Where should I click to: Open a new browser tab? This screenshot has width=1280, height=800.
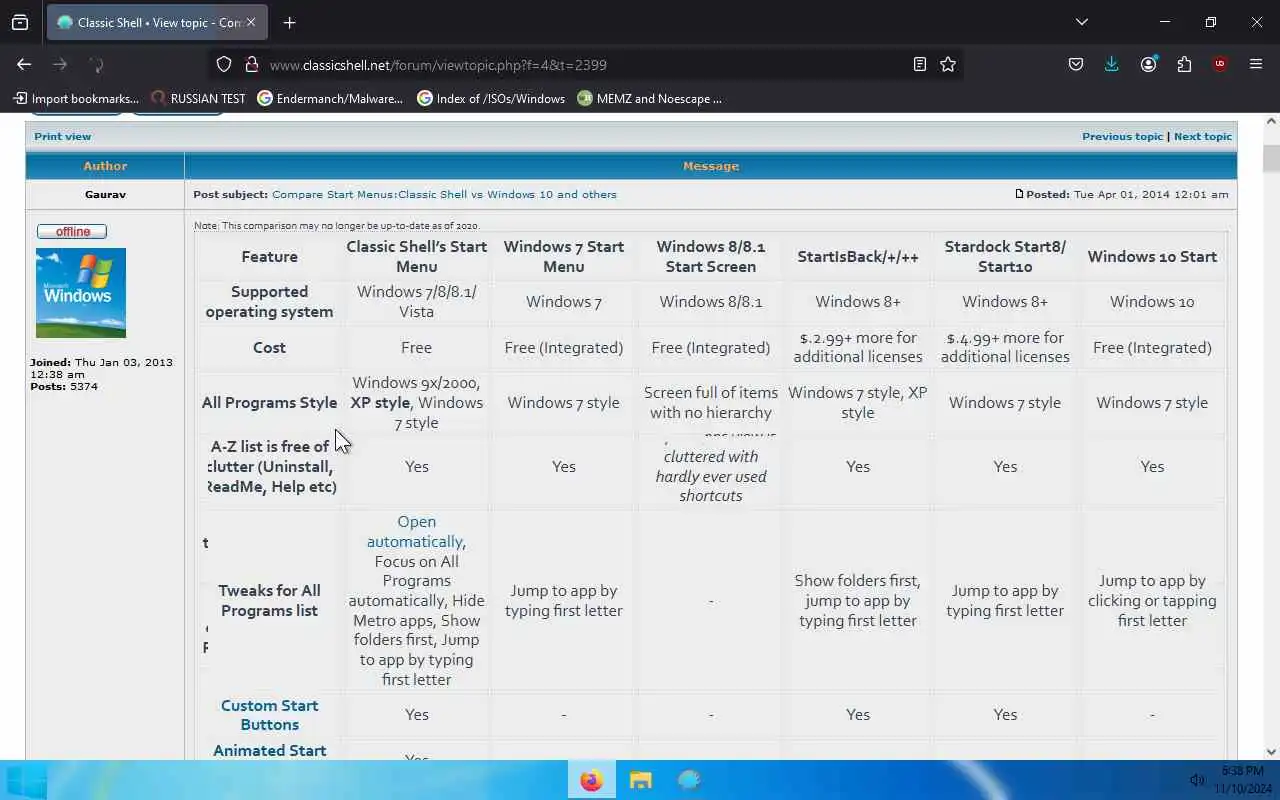(289, 22)
